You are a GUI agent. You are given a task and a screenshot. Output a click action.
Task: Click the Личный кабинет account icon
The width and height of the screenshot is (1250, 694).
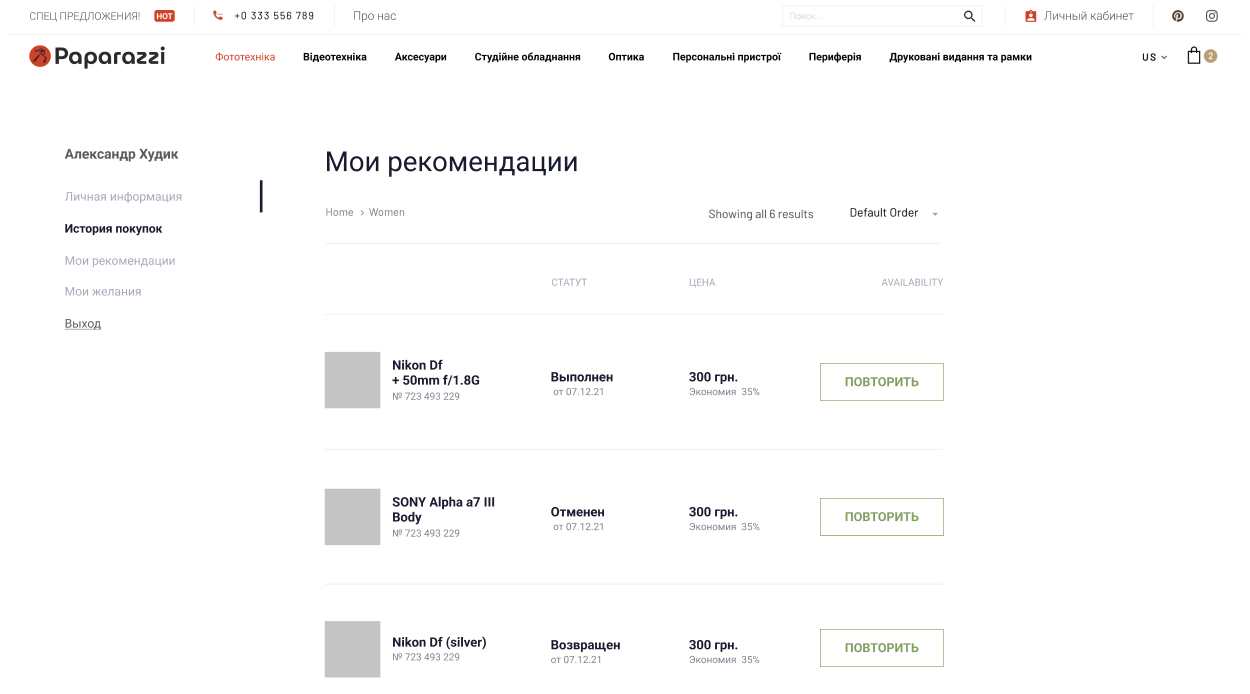[x=1031, y=16]
